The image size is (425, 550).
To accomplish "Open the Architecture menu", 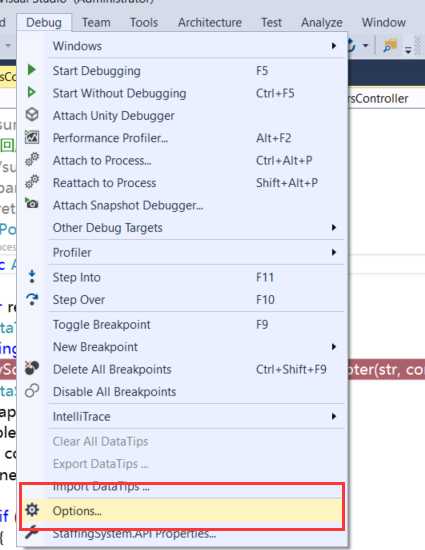I will click(210, 23).
